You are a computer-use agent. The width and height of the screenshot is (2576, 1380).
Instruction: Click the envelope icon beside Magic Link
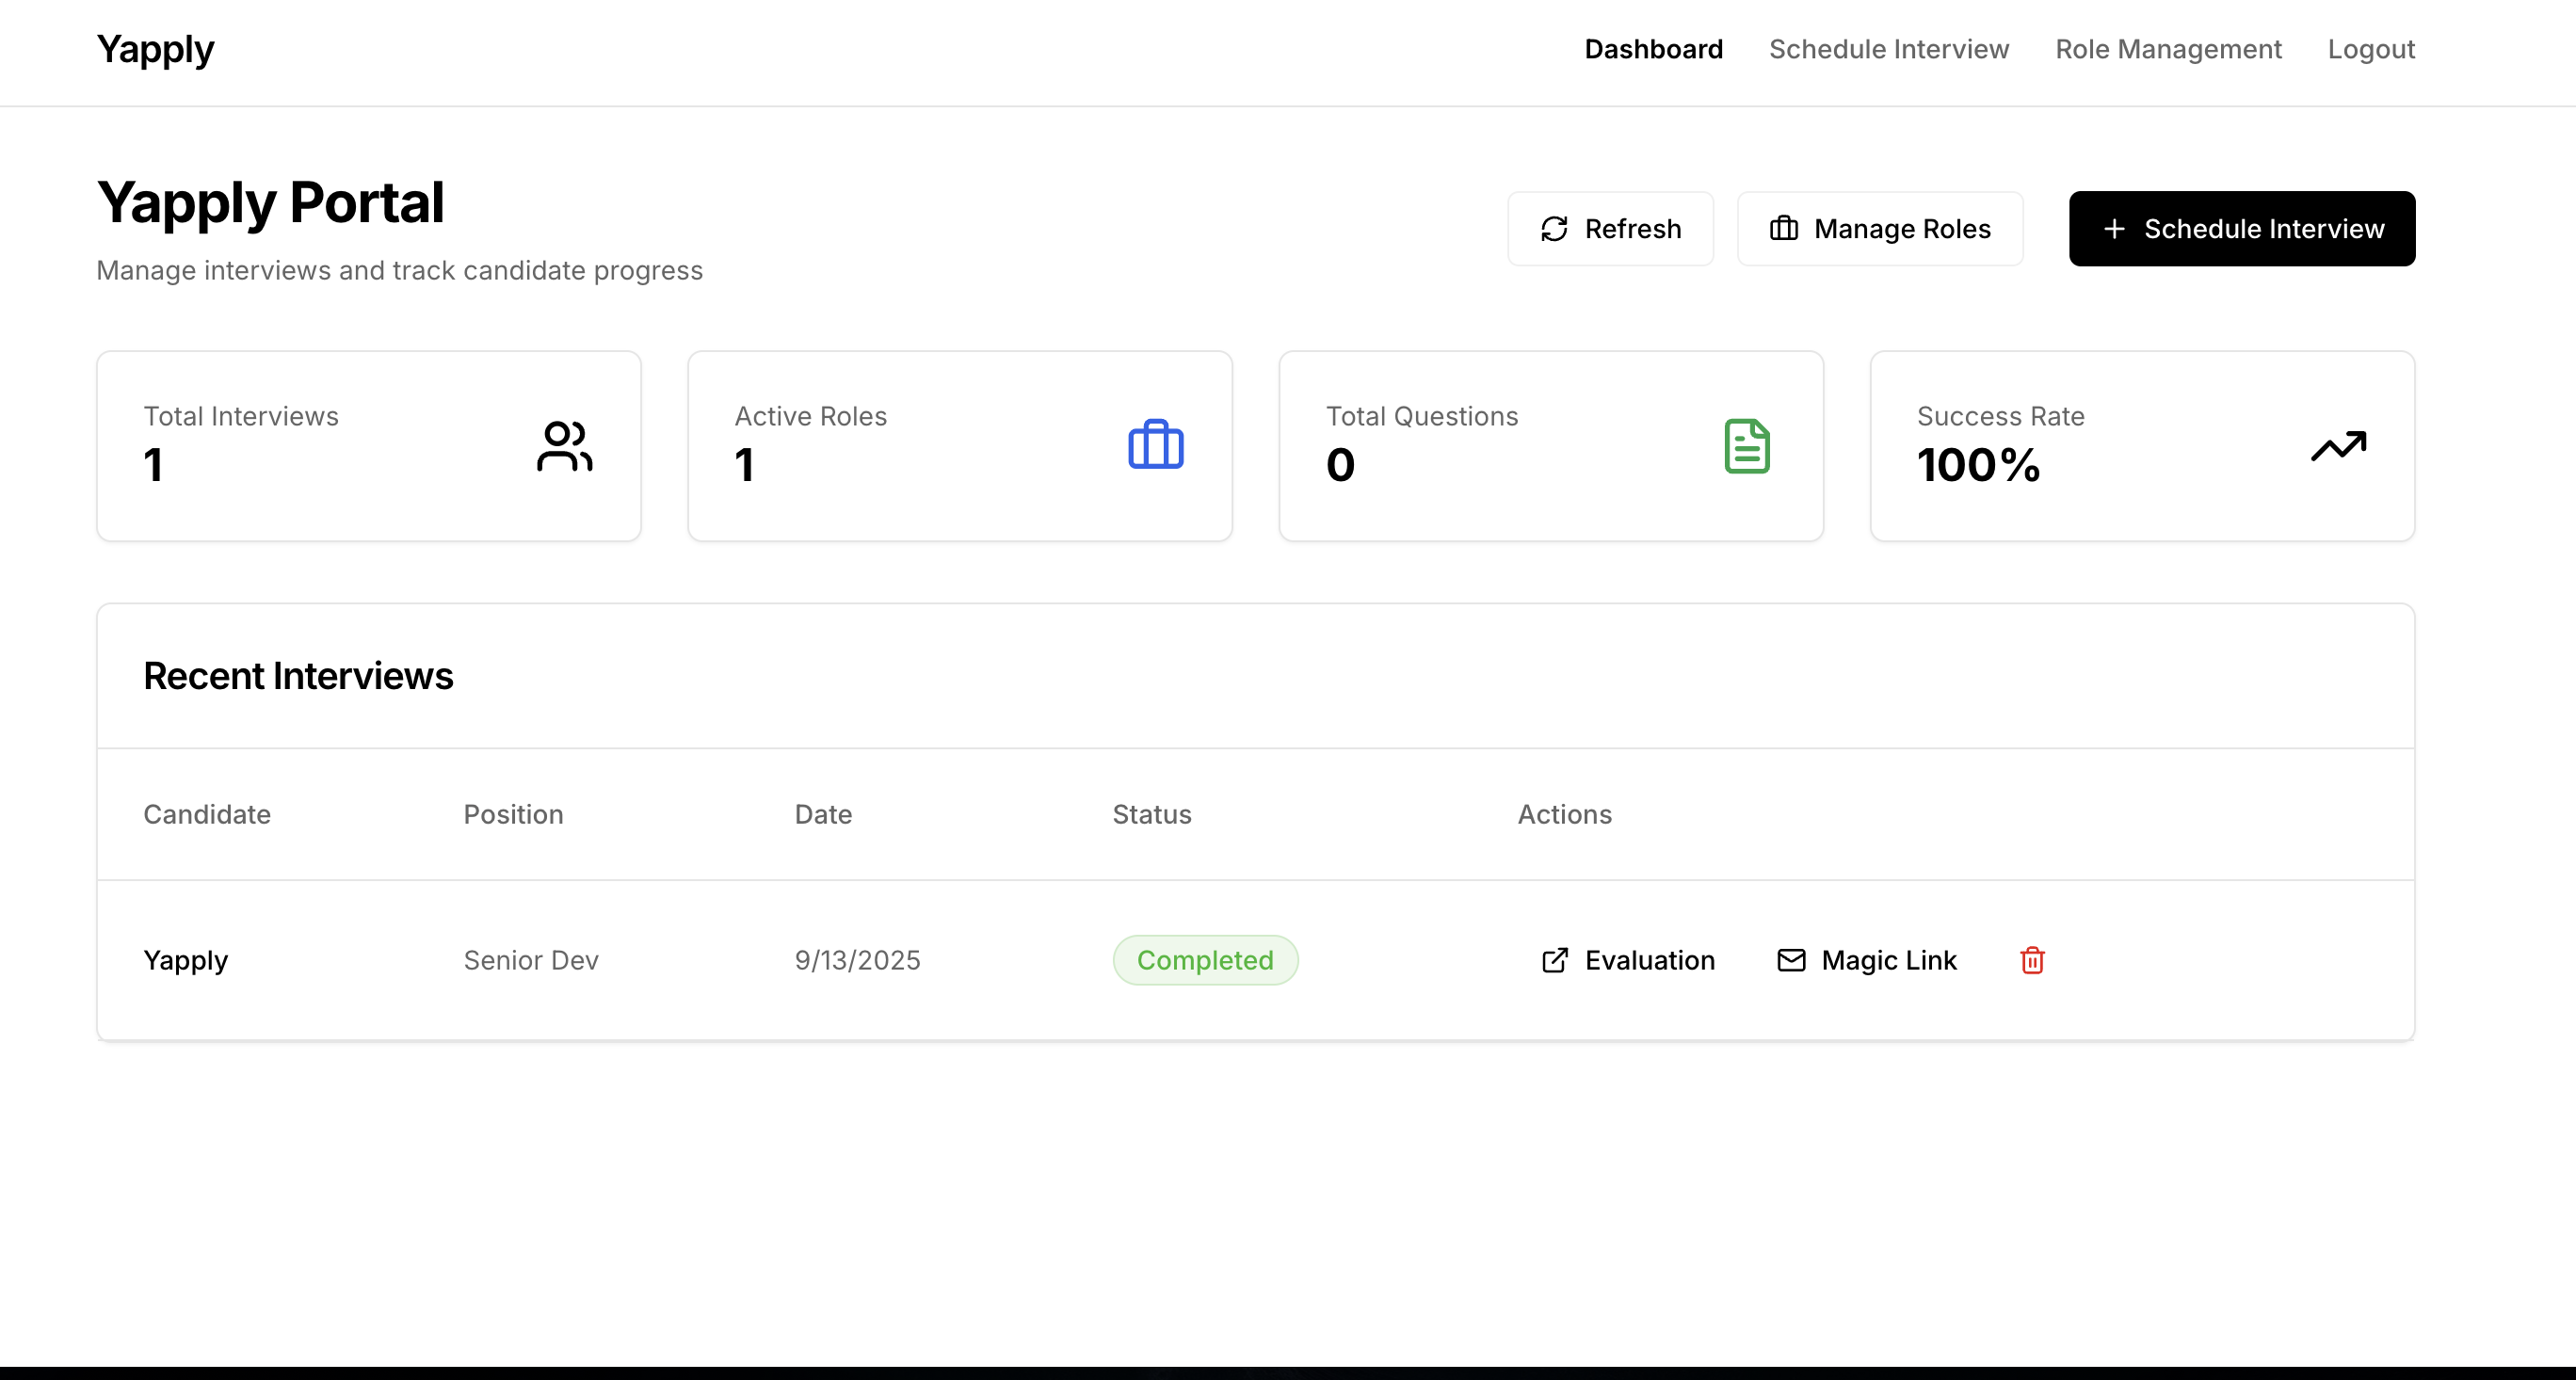[x=1791, y=960]
